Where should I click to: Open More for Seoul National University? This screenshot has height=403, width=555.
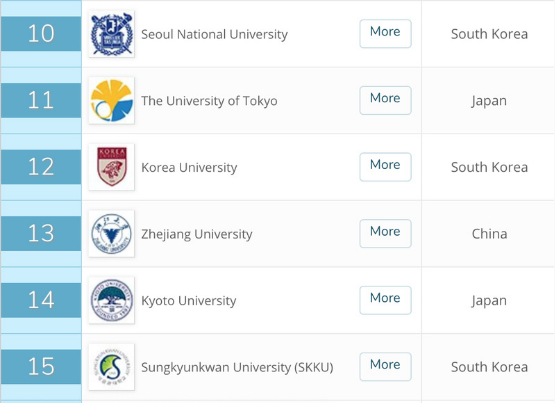pos(385,34)
